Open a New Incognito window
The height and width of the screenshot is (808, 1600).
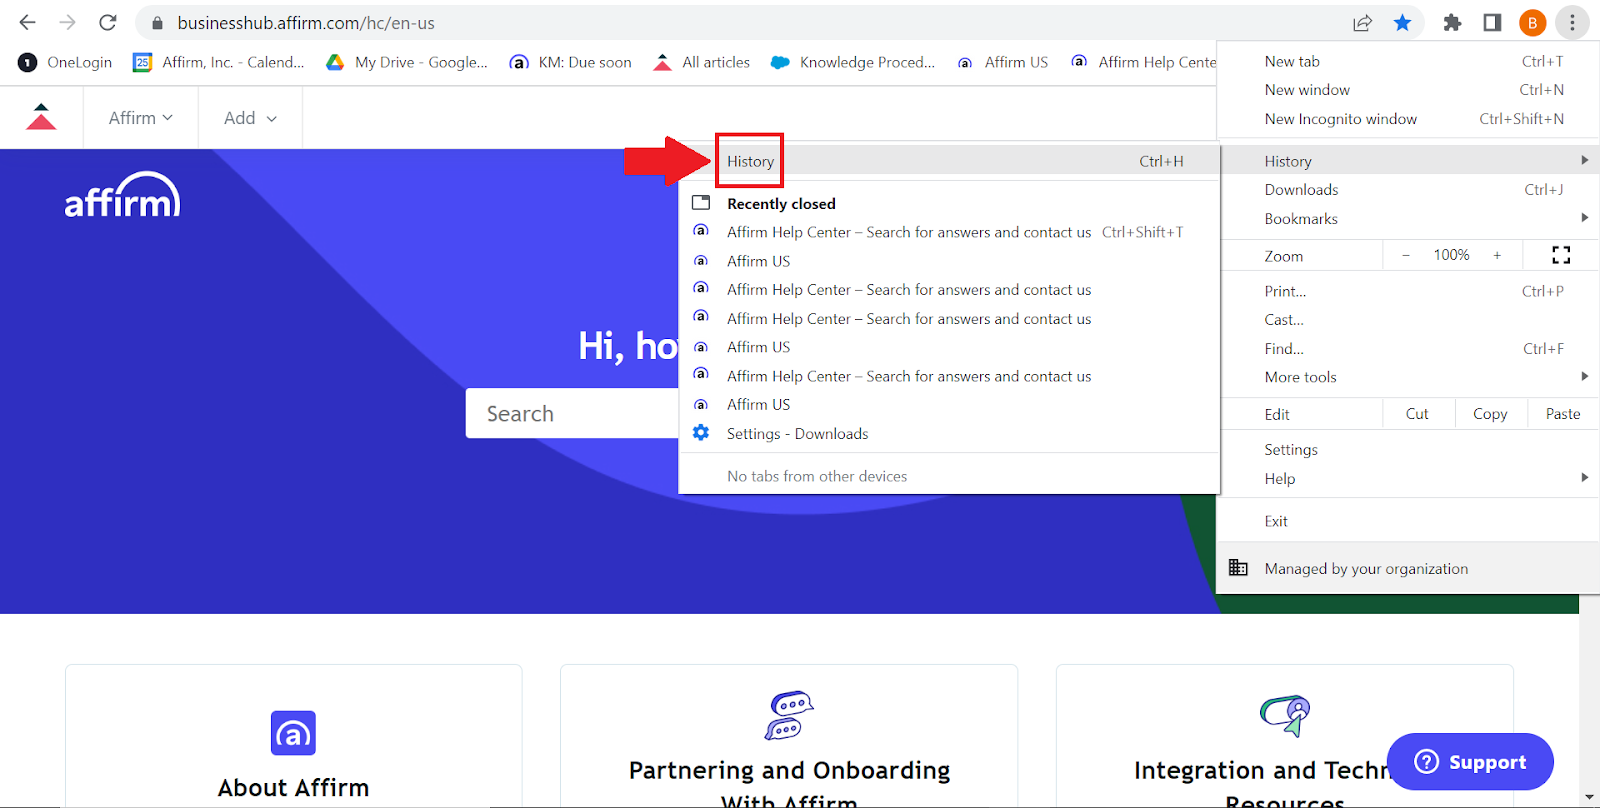pos(1408,119)
